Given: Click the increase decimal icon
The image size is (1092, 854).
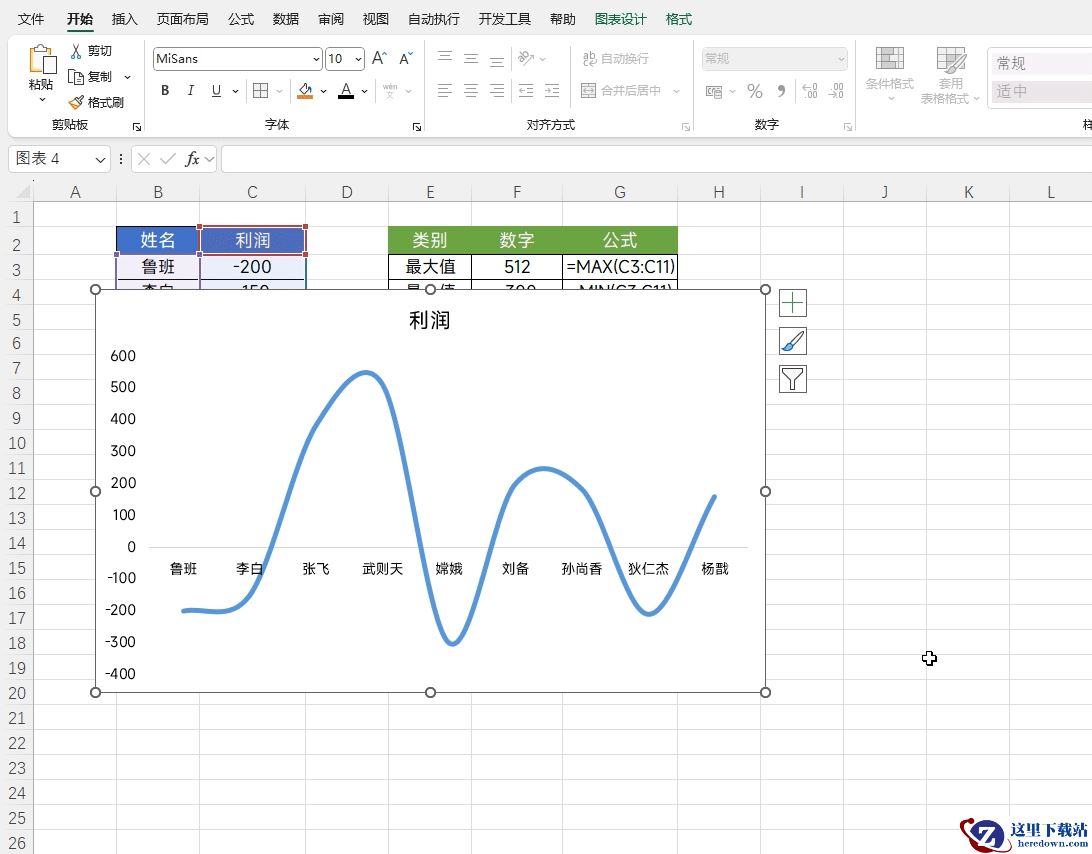Looking at the screenshot, I should point(810,91).
